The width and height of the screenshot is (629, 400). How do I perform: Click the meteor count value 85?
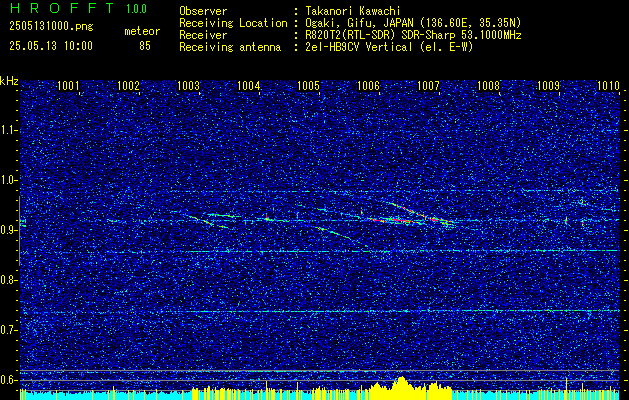tap(145, 46)
